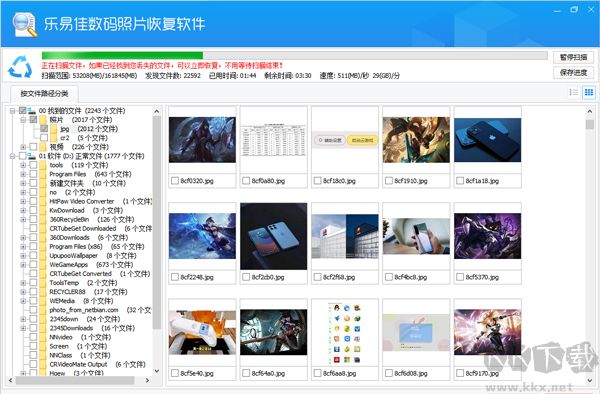The image size is (600, 394).
Task: Click folder icon beside 360RecycleBin
Action: tap(43, 220)
